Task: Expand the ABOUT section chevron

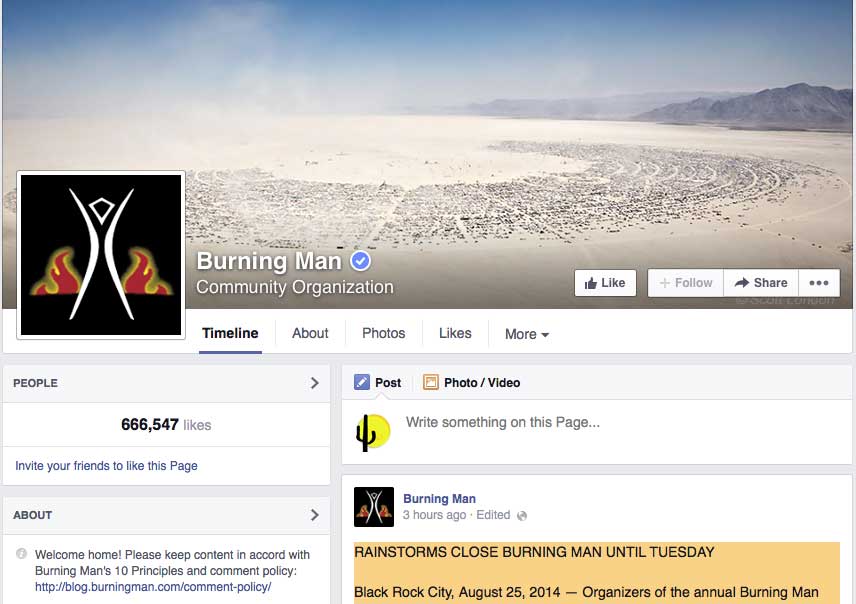Action: pyautogui.click(x=314, y=515)
